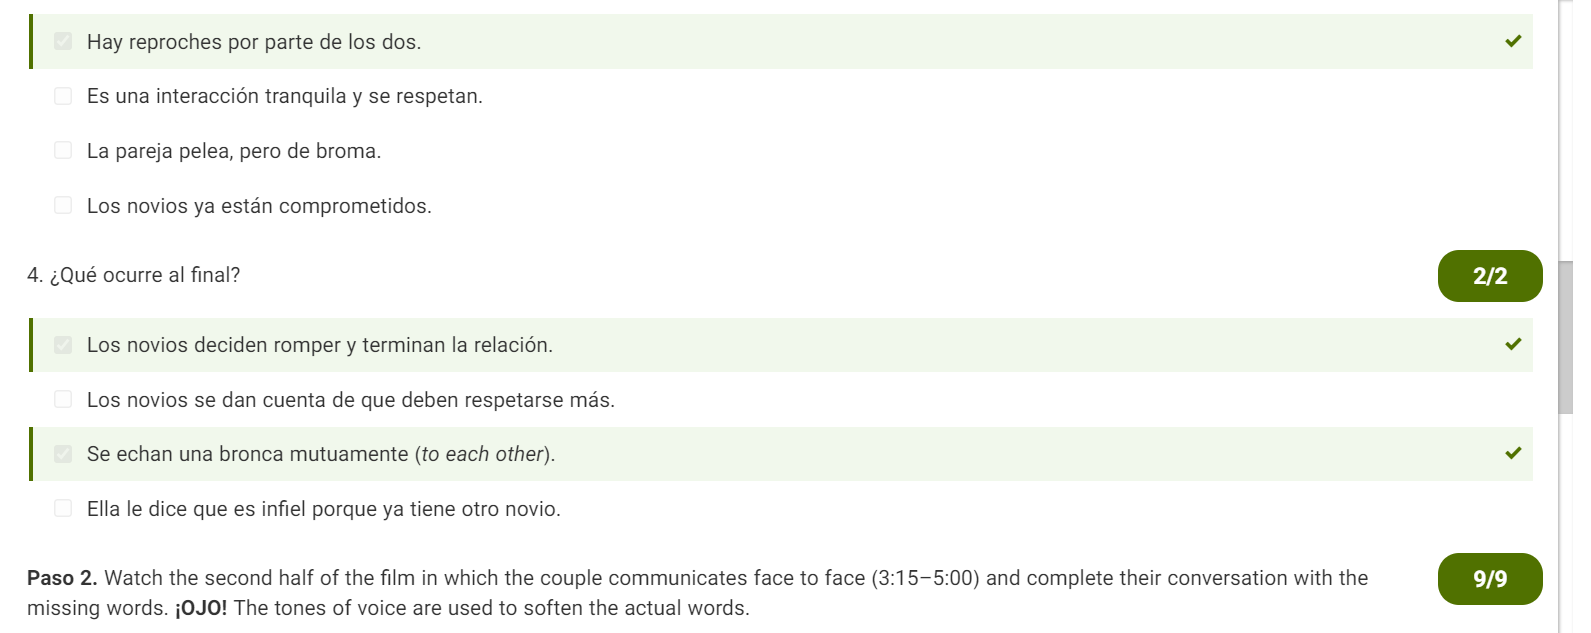
Task: Click the answer text 'La pareja pelea, pero de broma'
Action: [234, 151]
